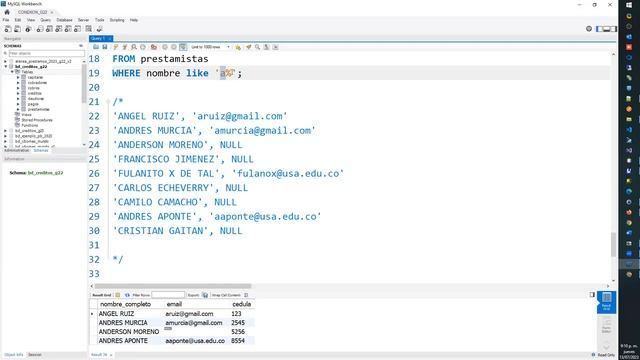
Task: Click the schema filter objects search field
Action: [x=46, y=53]
